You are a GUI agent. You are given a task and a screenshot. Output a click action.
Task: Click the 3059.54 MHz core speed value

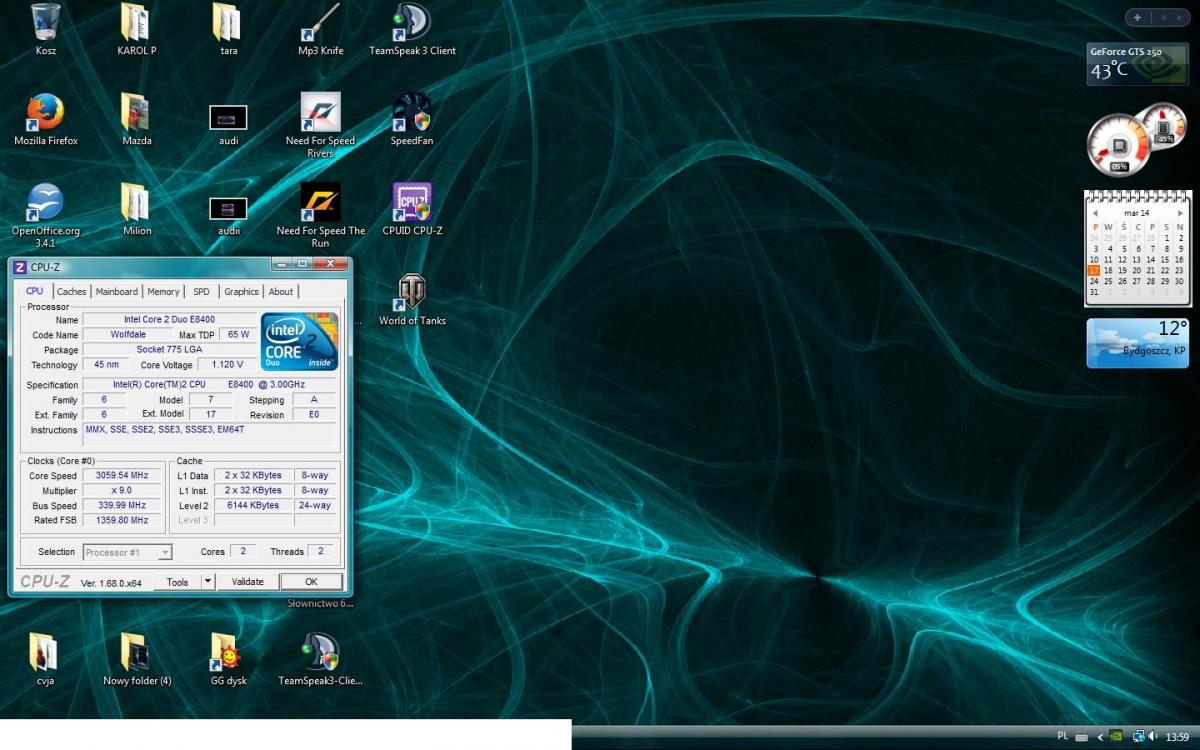[x=121, y=475]
